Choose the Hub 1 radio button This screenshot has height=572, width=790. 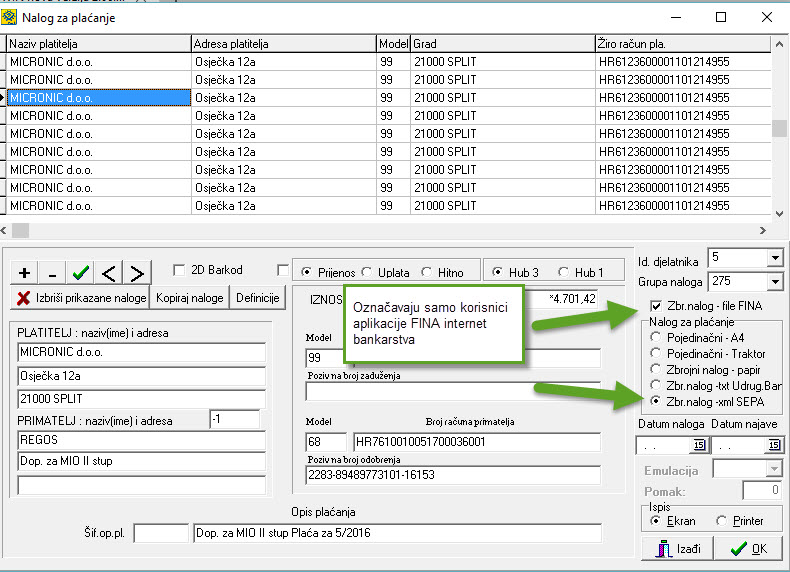565,272
